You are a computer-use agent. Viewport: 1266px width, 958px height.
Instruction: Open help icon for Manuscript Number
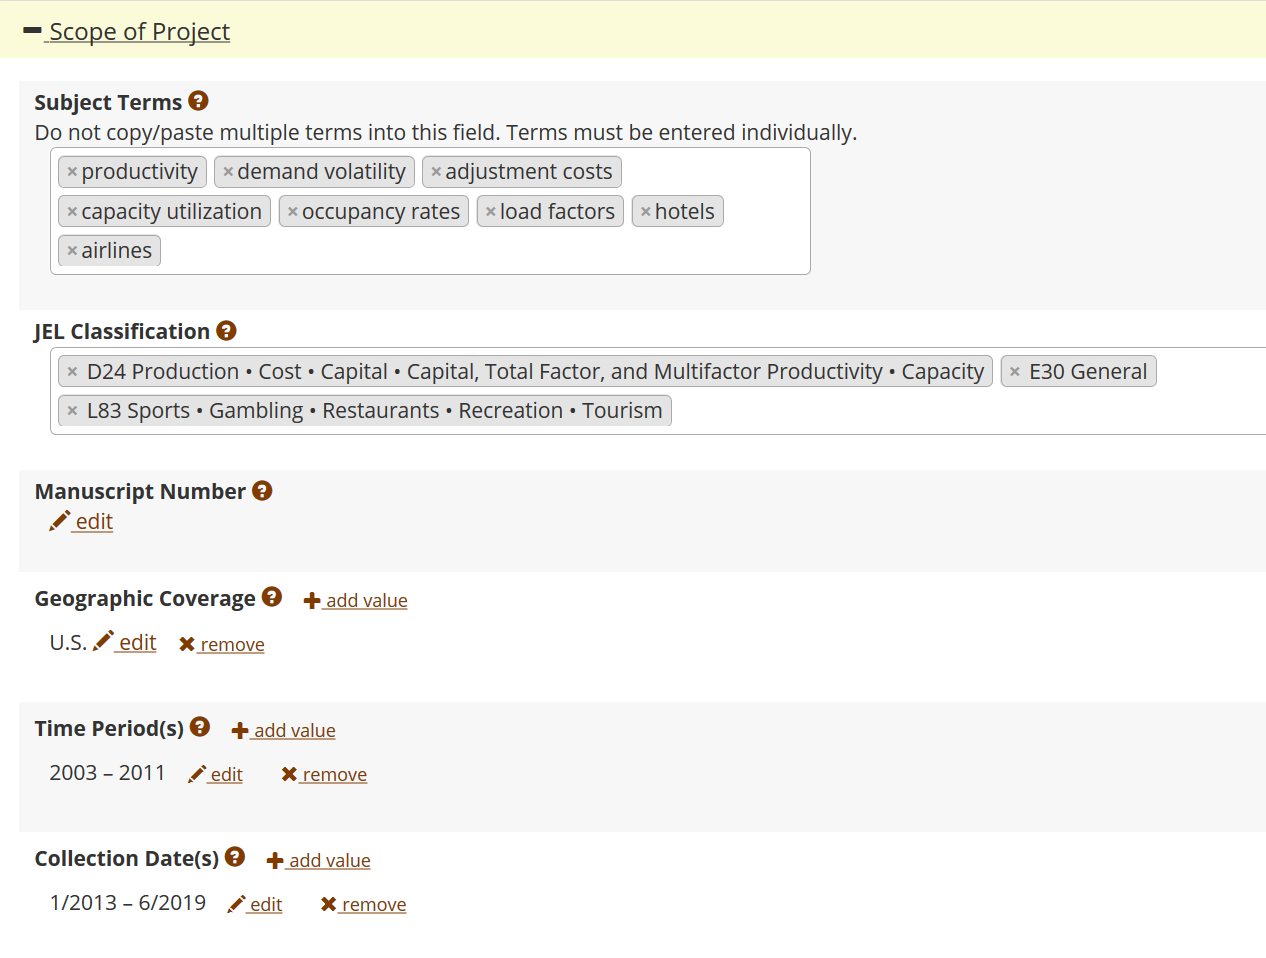262,490
